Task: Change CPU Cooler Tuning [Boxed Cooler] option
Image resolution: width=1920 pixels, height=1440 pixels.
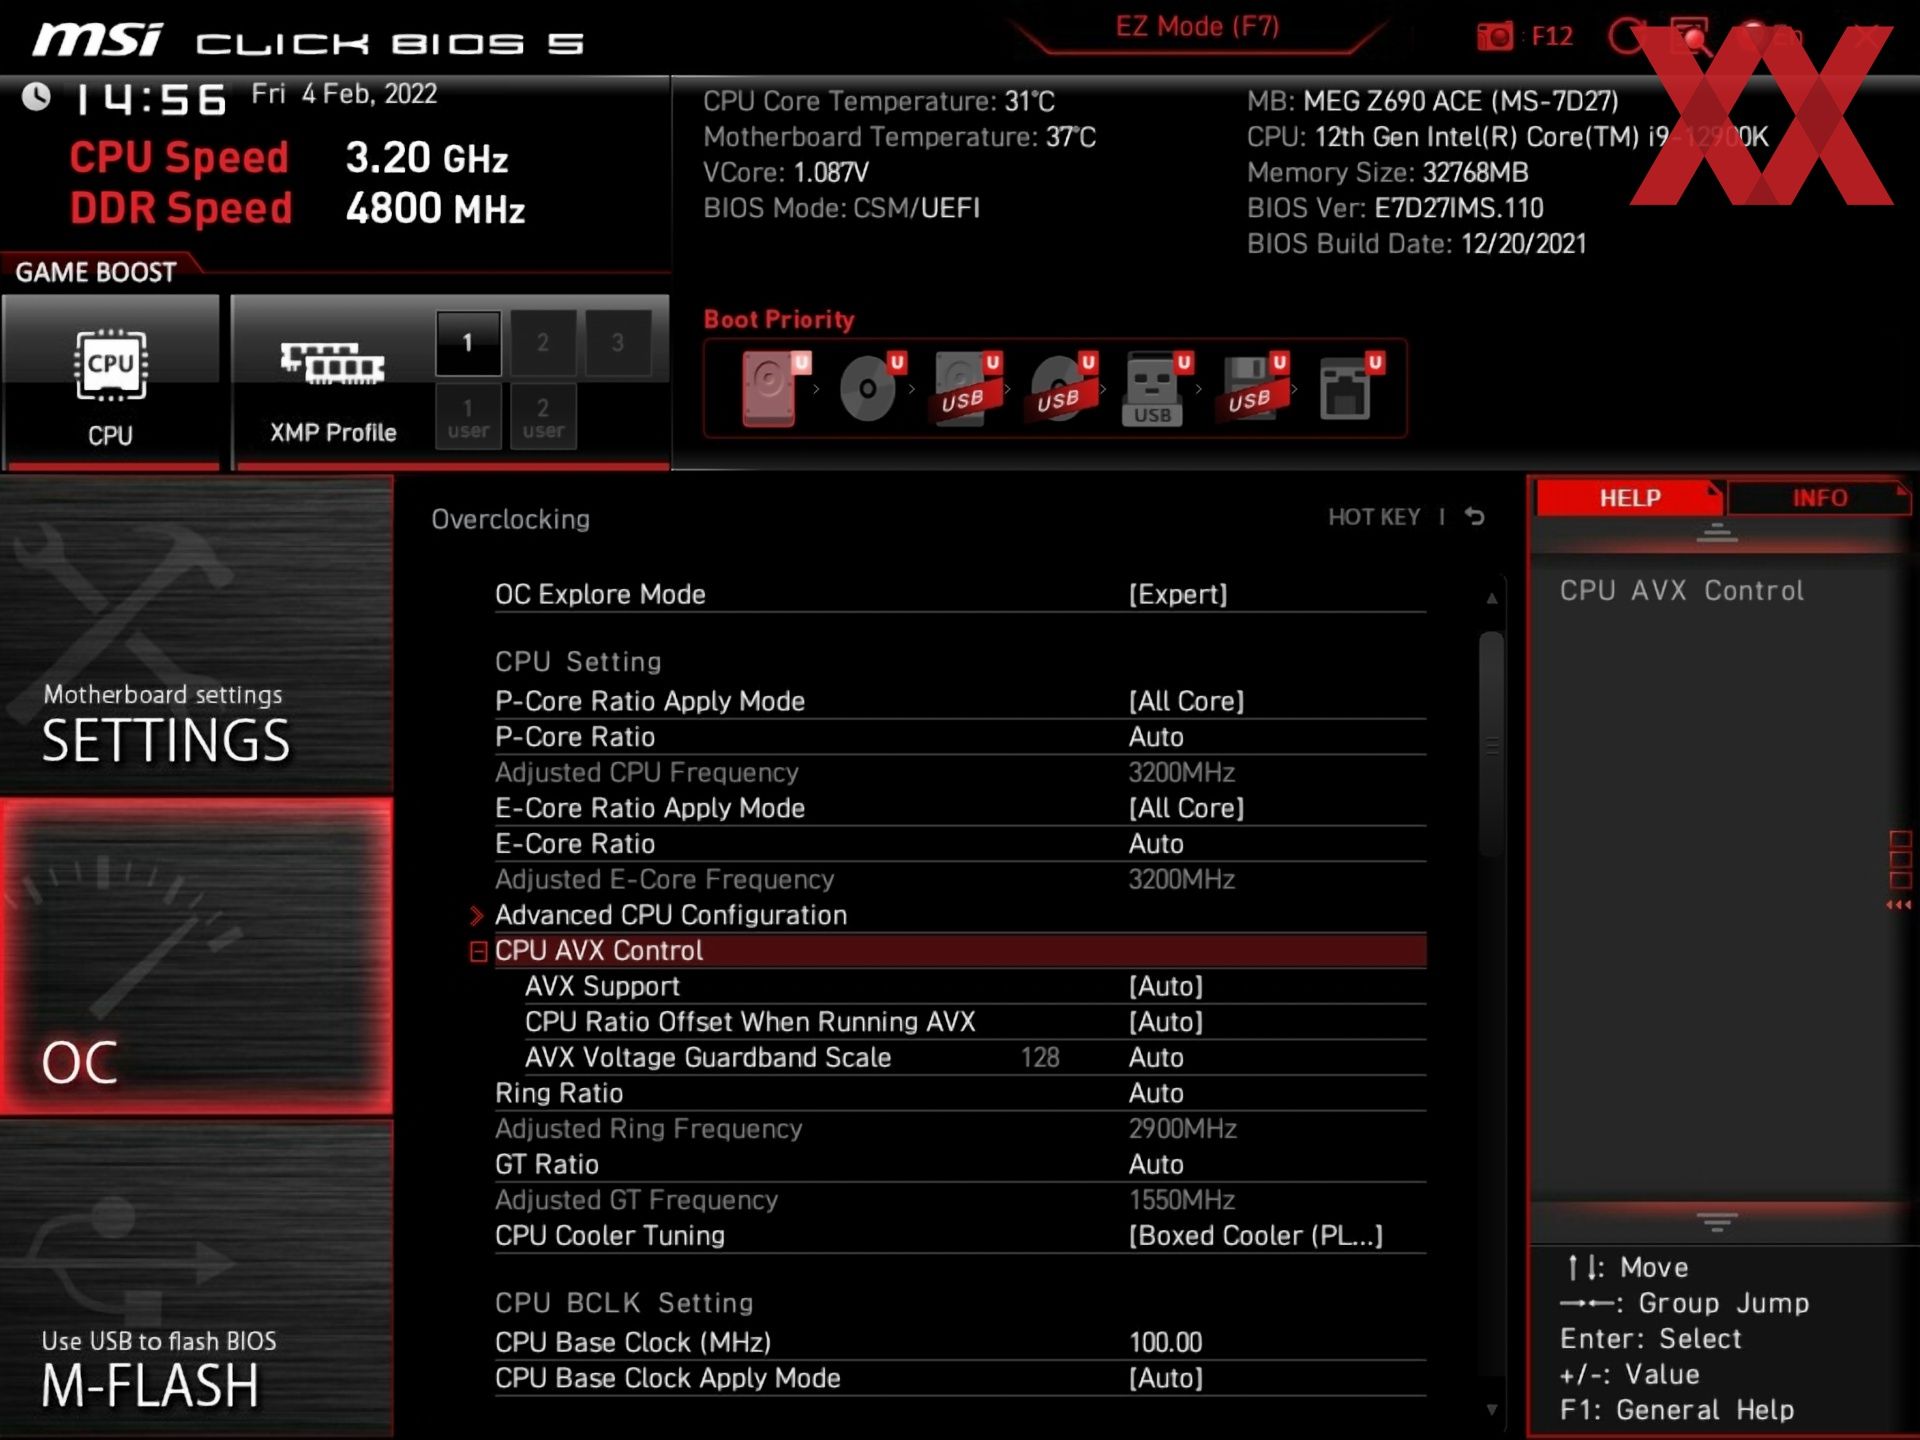Action: [960, 1236]
